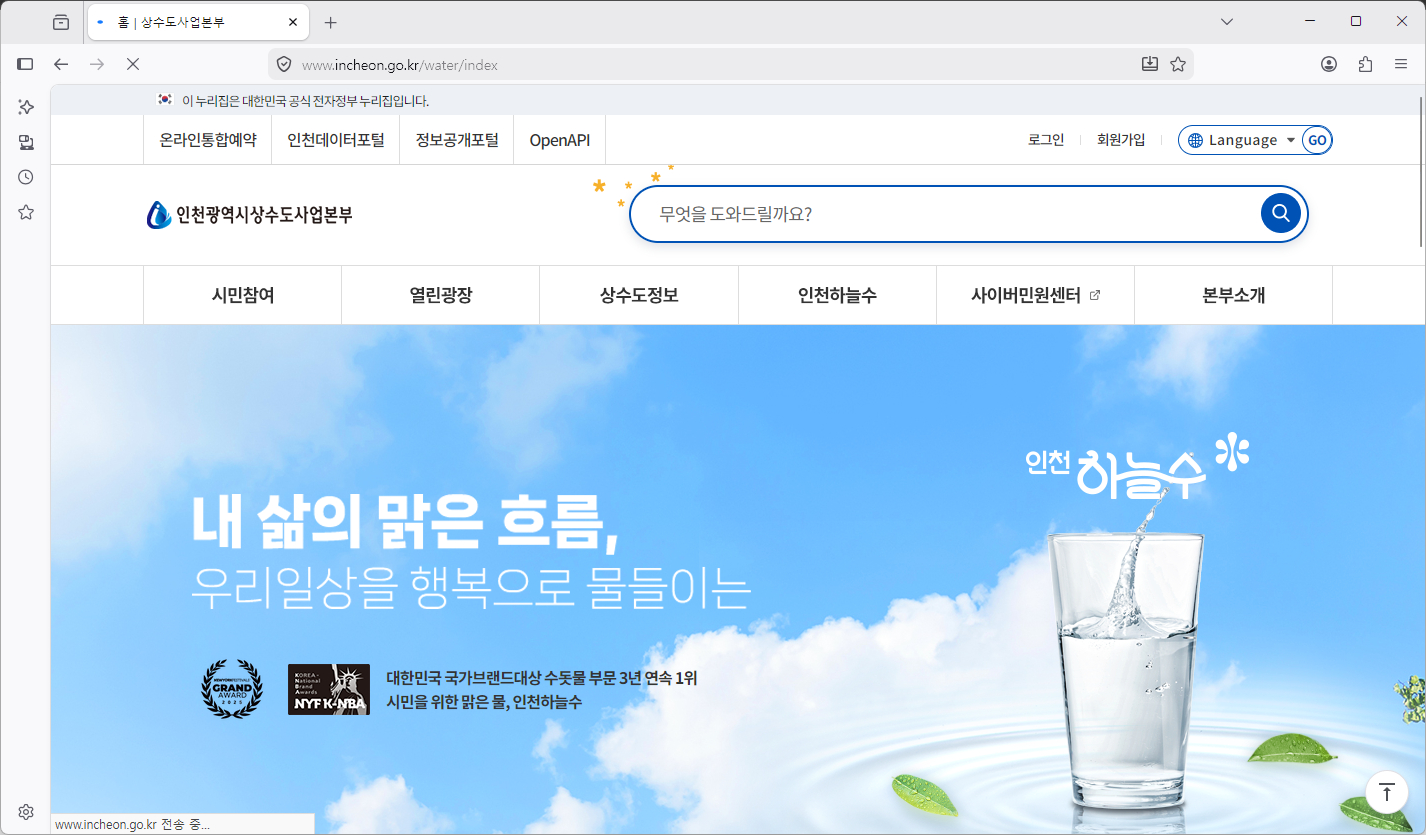Click the 인천데이터포털 link
Viewport: 1426px width, 835px height.
click(x=336, y=140)
